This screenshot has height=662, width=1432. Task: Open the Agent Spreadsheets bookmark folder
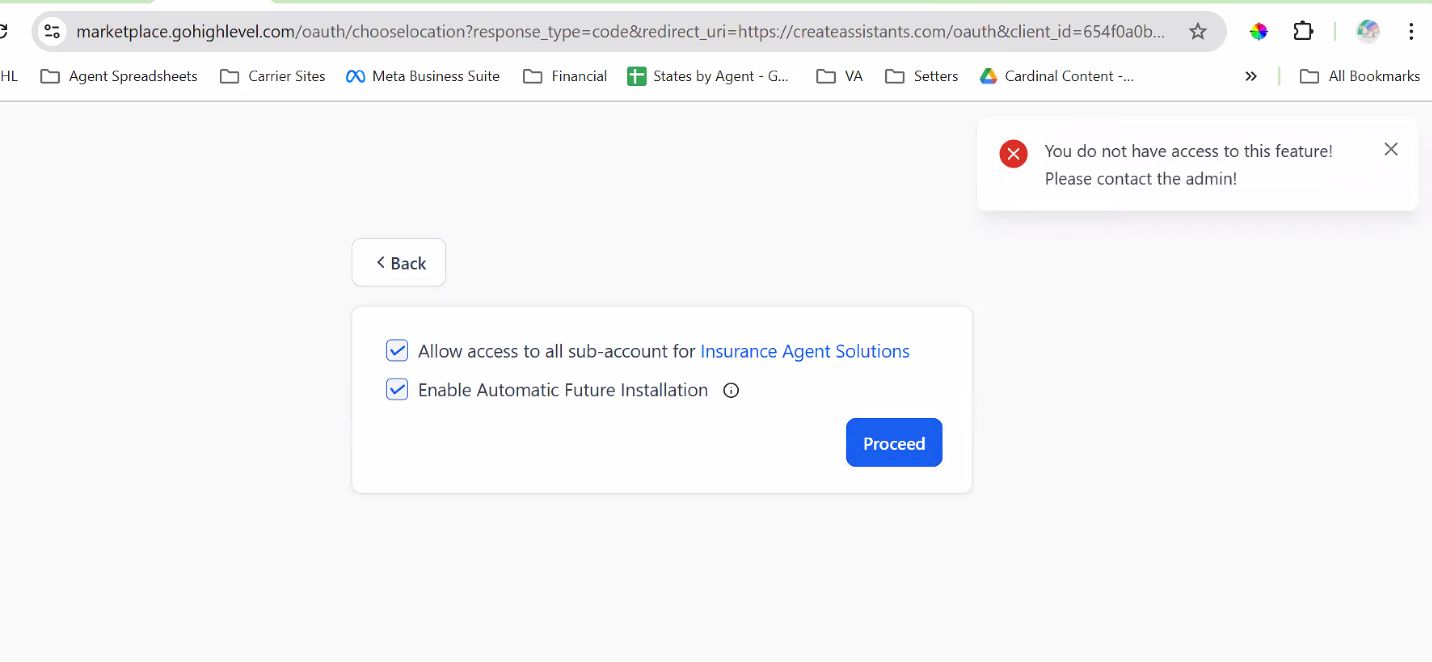pyautogui.click(x=119, y=76)
